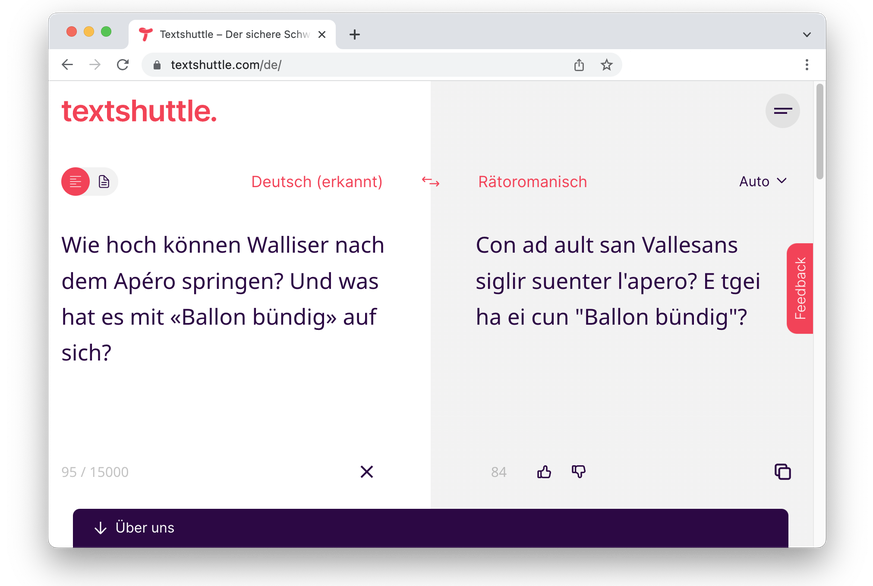873x586 pixels.
Task: Click into the German source text field
Action: [225, 299]
